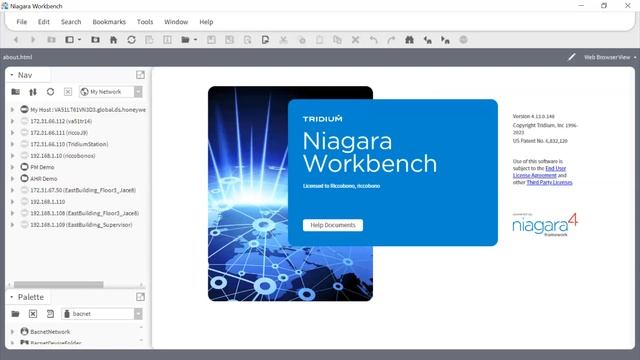640x360 pixels.
Task: Open the Search menu
Action: (71, 22)
